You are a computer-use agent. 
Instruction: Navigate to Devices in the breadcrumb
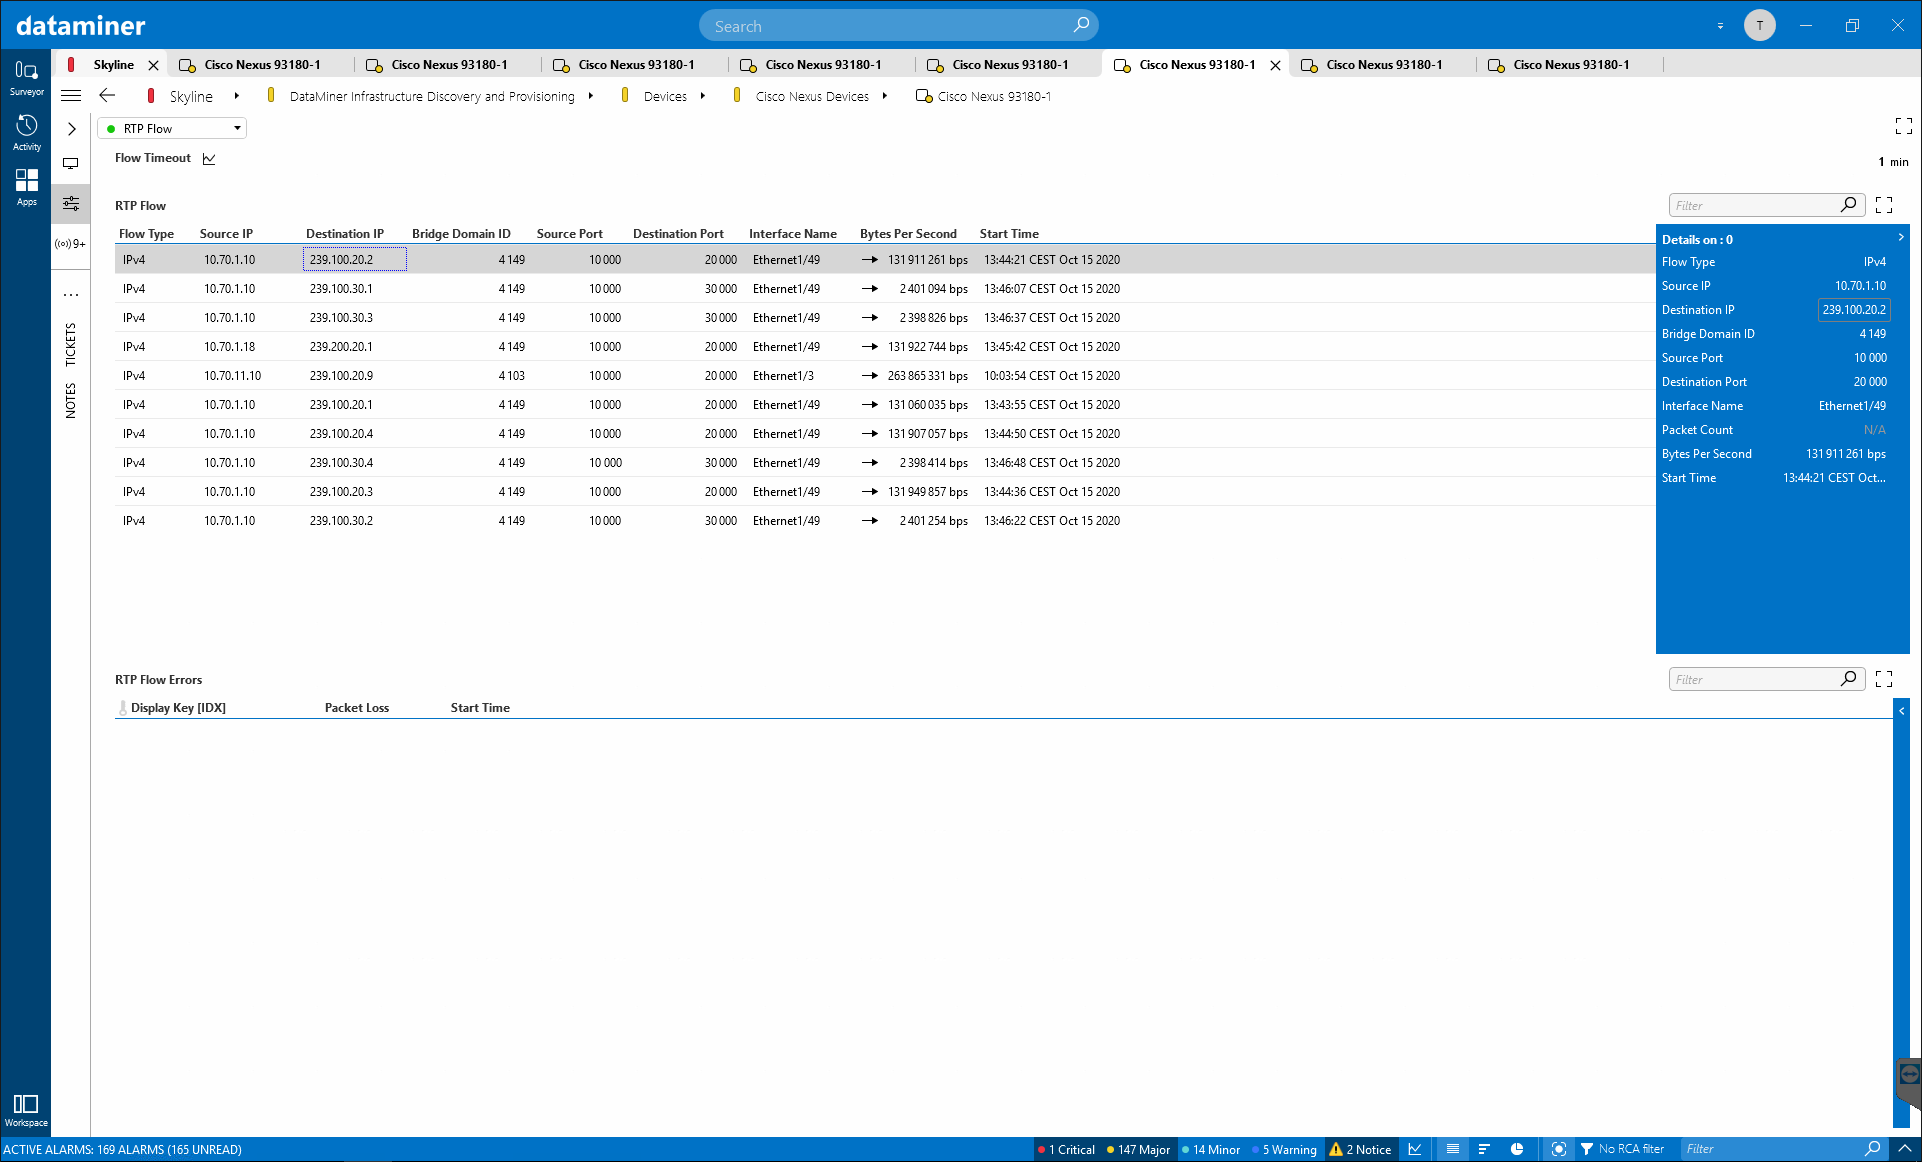(x=665, y=97)
